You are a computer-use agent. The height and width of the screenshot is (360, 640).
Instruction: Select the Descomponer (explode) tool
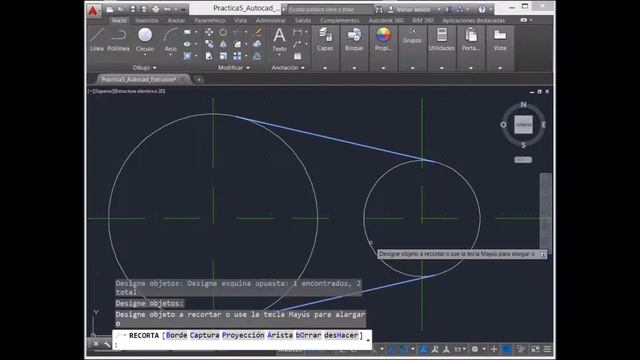257,44
